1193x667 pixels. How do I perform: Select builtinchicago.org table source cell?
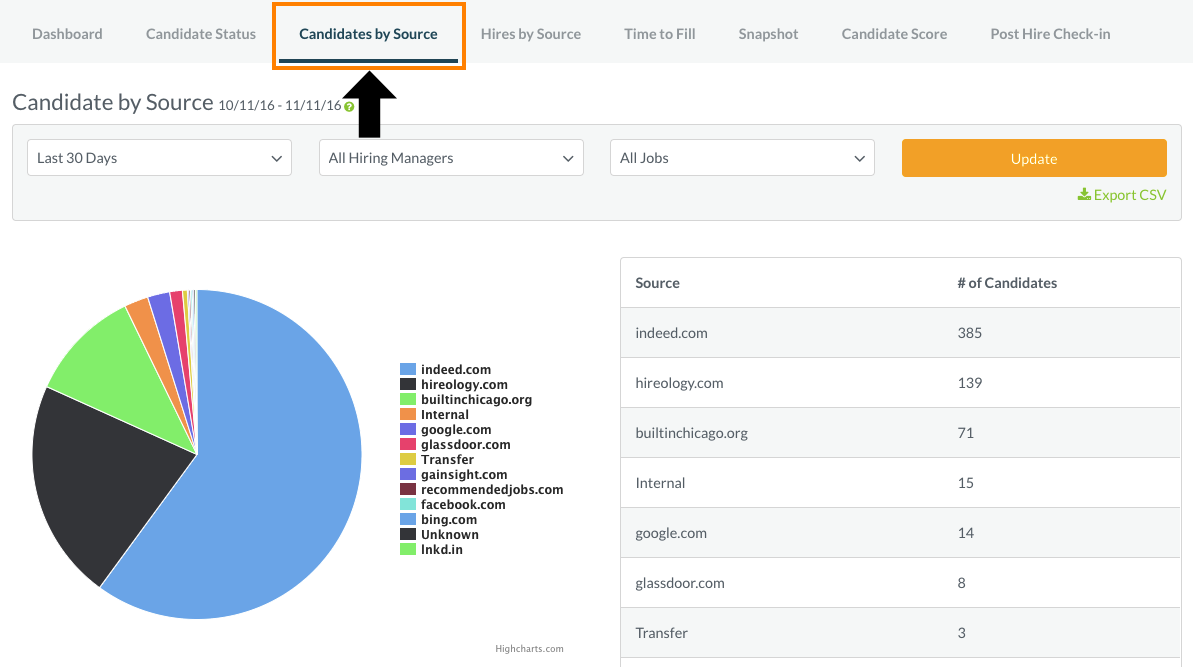pos(692,434)
